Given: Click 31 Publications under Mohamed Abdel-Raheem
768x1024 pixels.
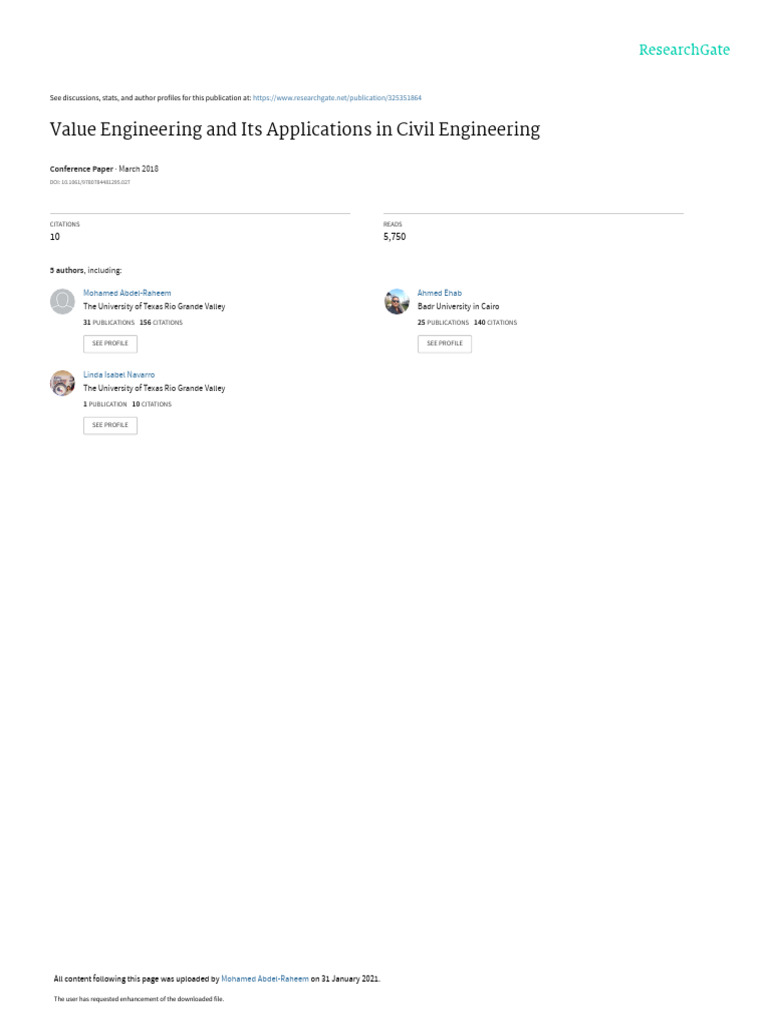Looking at the screenshot, I should (x=108, y=323).
